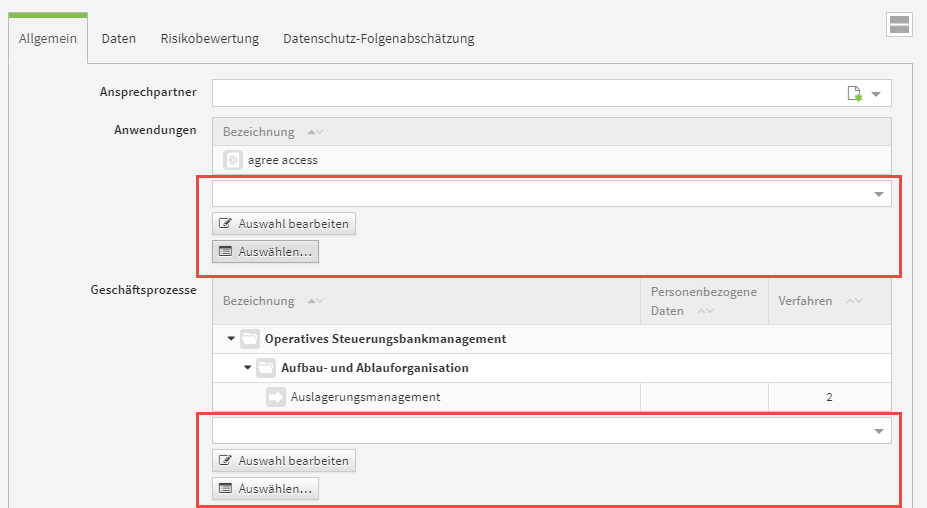Open the dropdown arrow below Anwendungen table

(x=879, y=194)
